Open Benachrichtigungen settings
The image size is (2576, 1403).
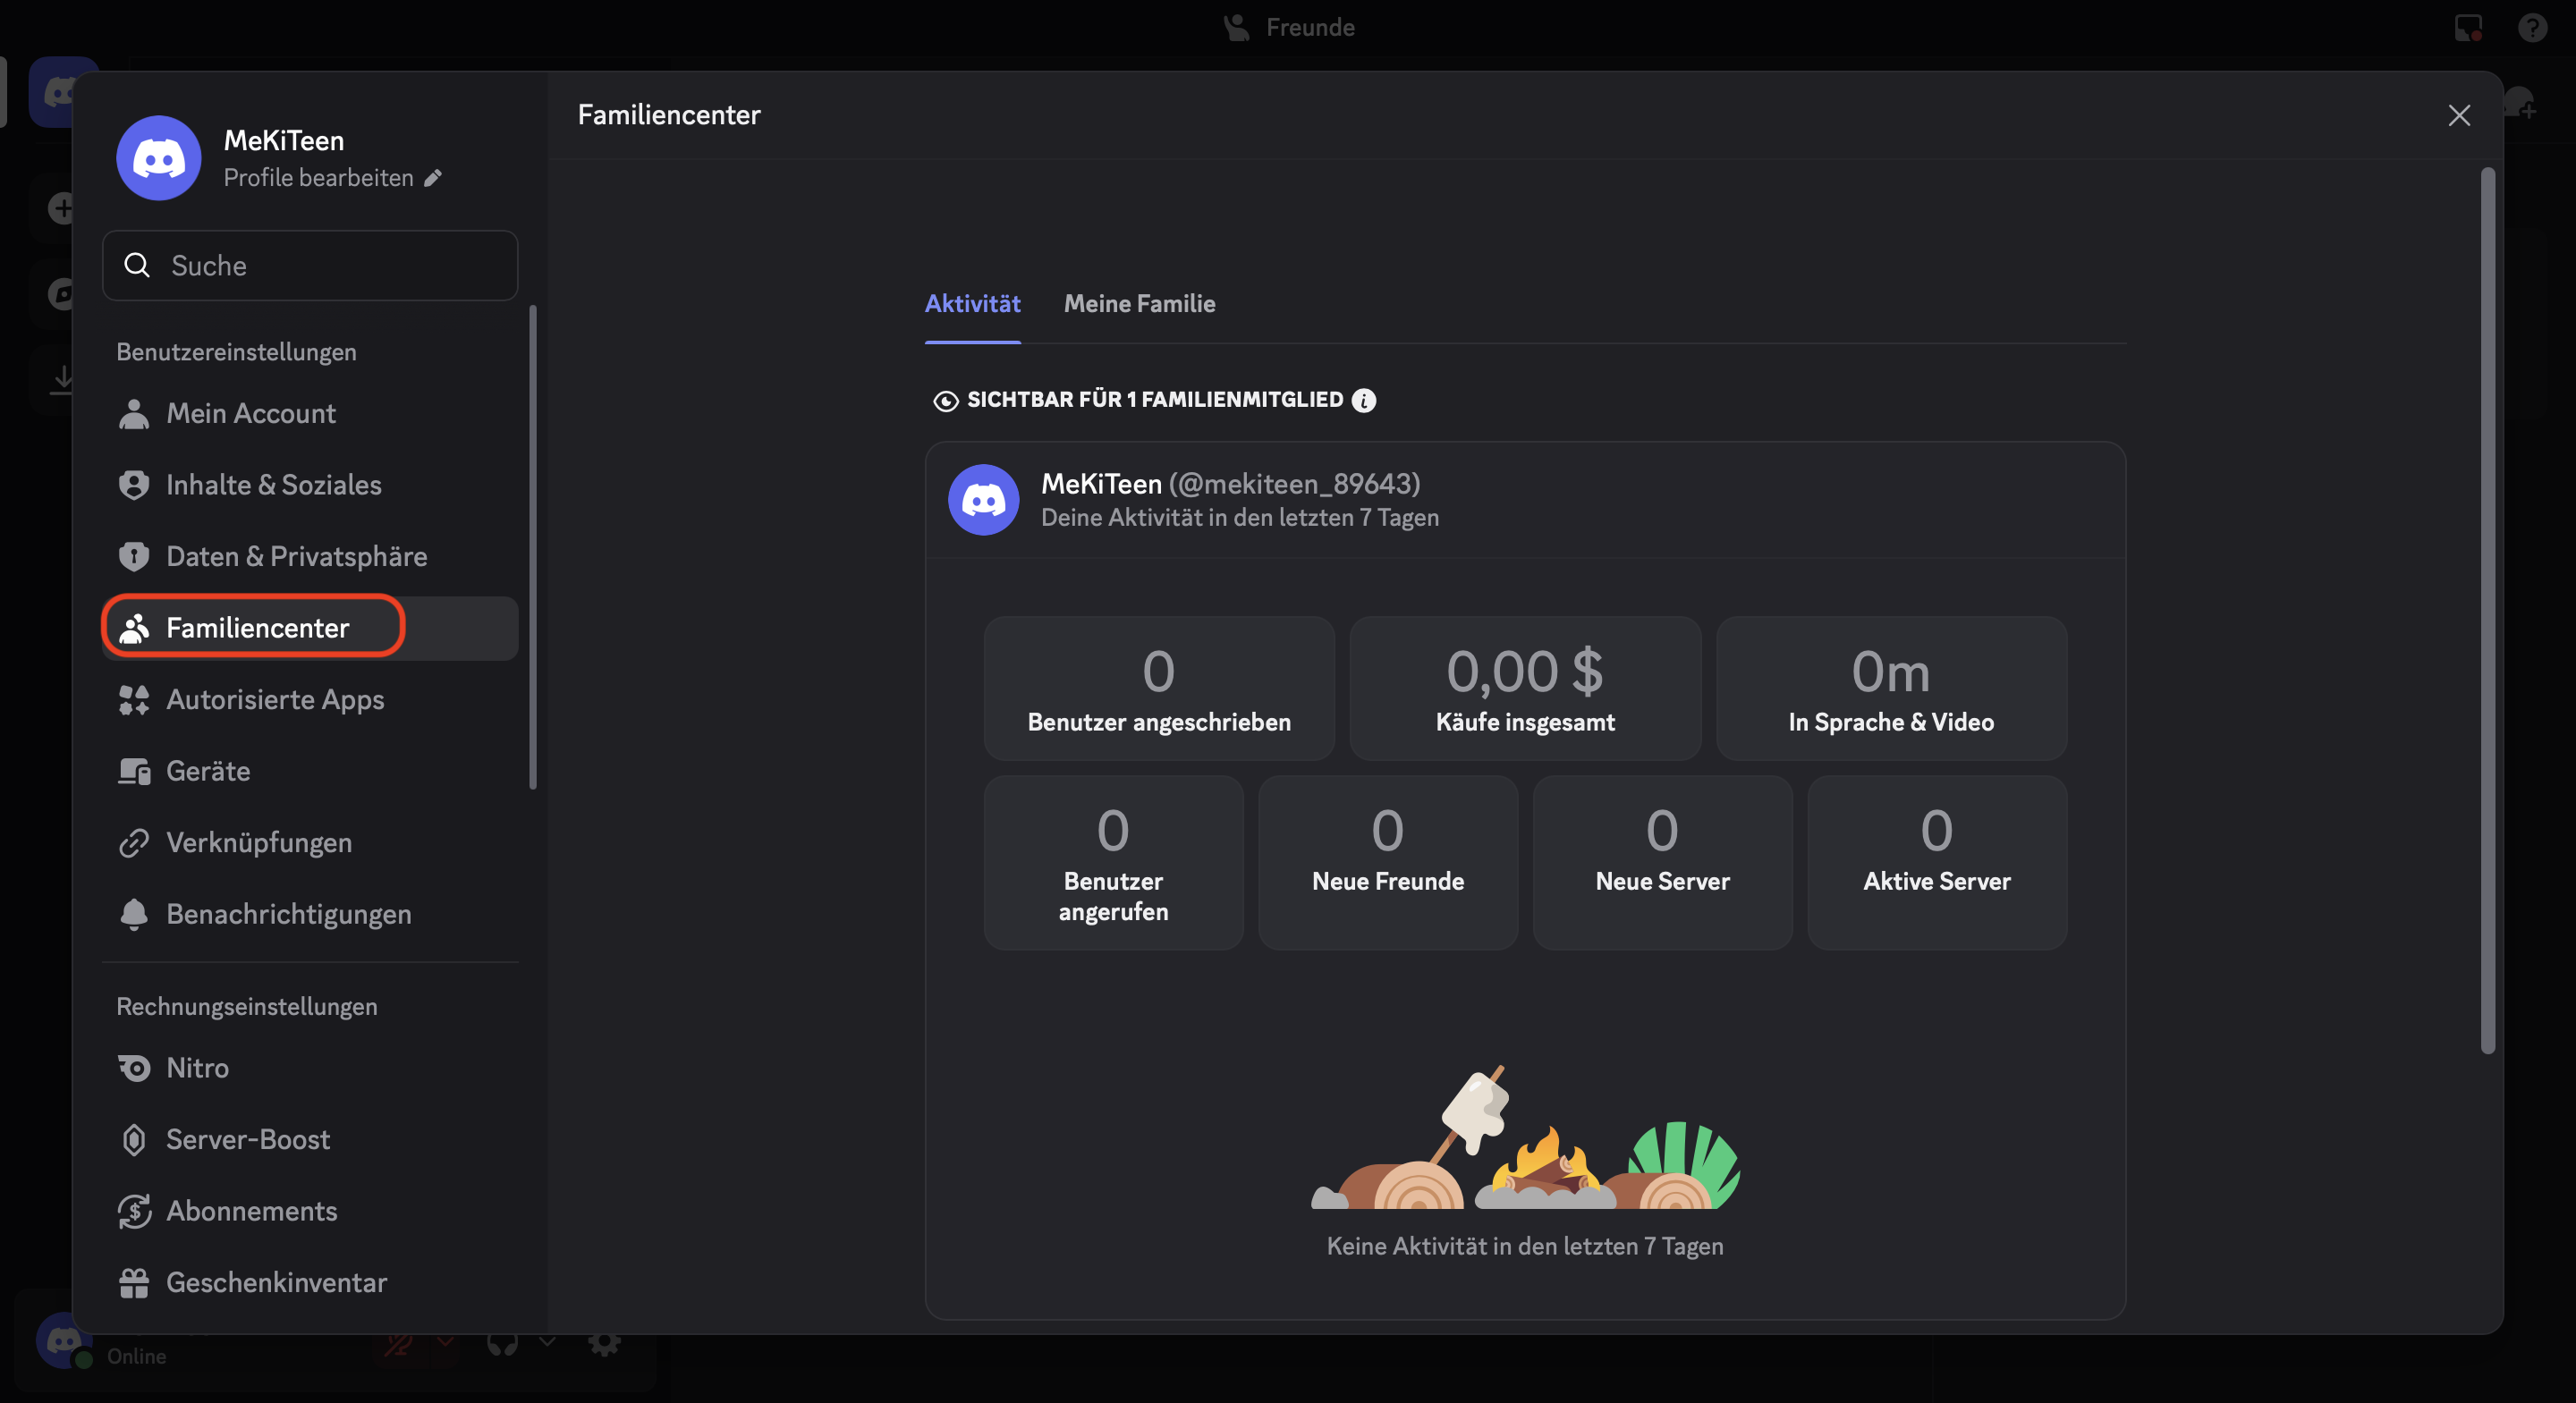pos(288,914)
